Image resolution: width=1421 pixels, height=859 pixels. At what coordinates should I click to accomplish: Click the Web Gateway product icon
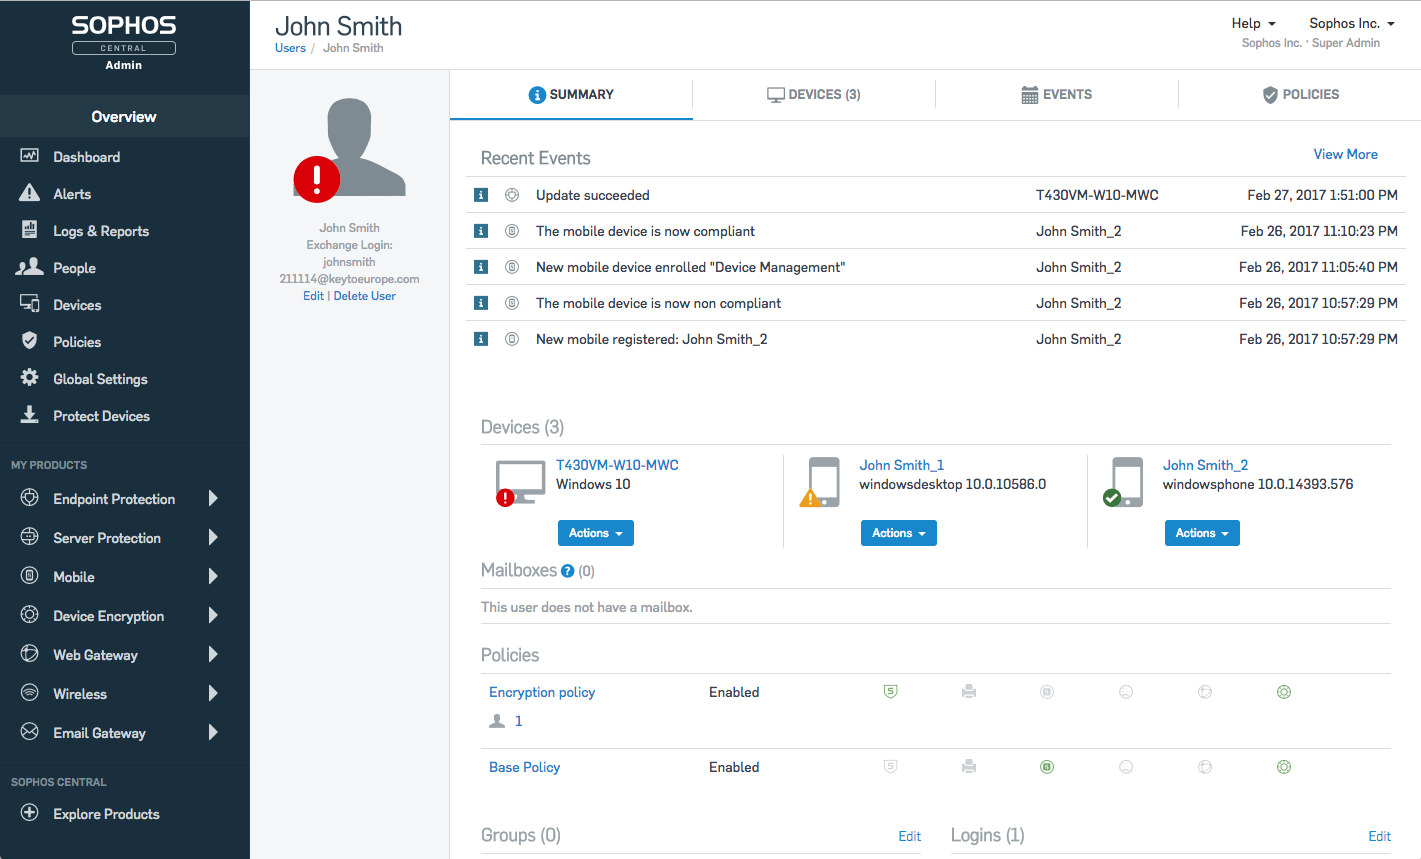click(30, 654)
